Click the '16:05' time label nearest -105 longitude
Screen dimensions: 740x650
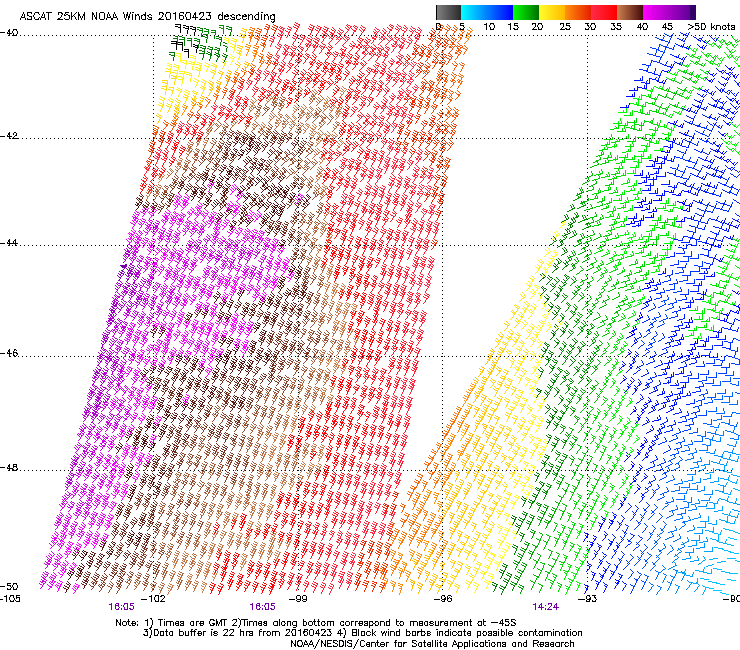(121, 607)
